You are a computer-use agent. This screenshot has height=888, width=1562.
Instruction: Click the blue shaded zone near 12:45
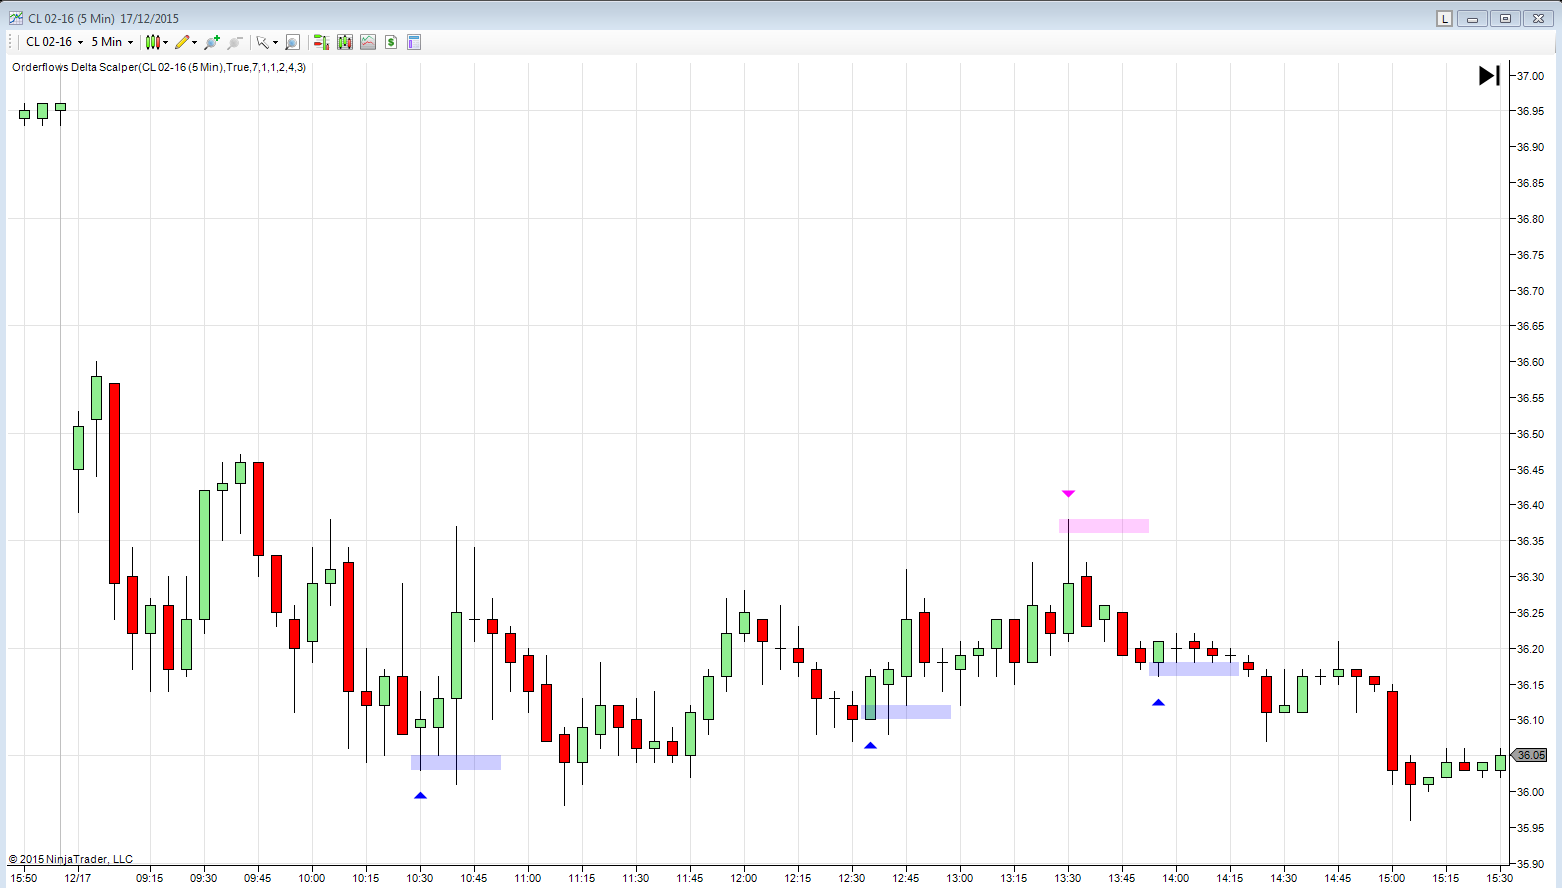pos(908,712)
